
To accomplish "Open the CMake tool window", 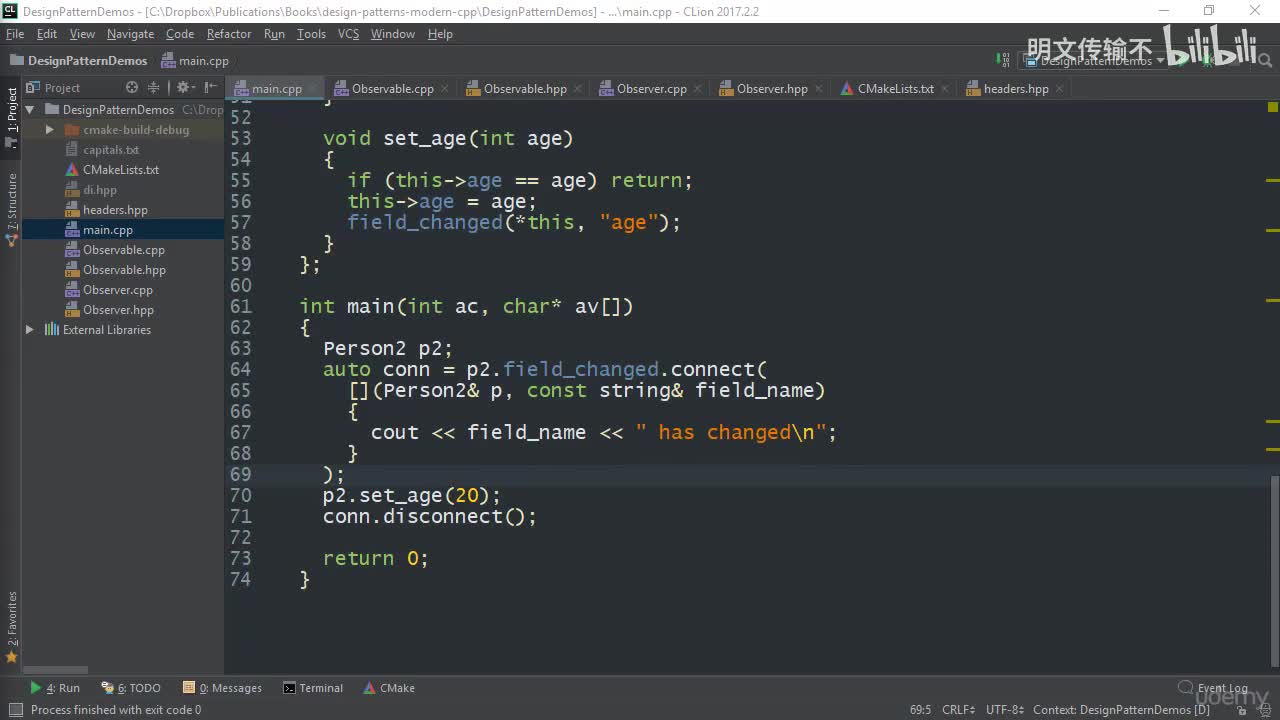I will click(389, 688).
